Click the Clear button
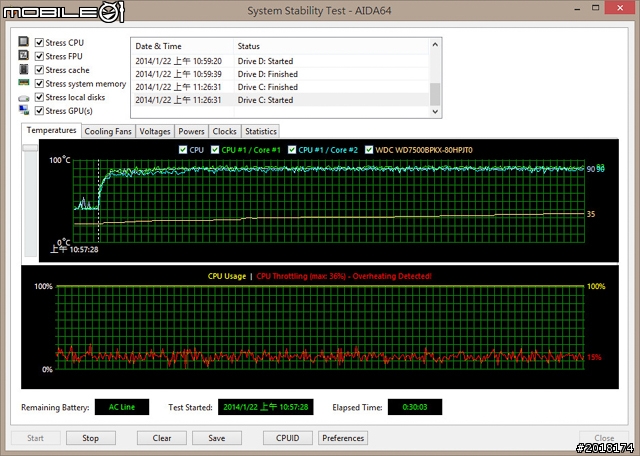This screenshot has height=456, width=640. [162, 438]
